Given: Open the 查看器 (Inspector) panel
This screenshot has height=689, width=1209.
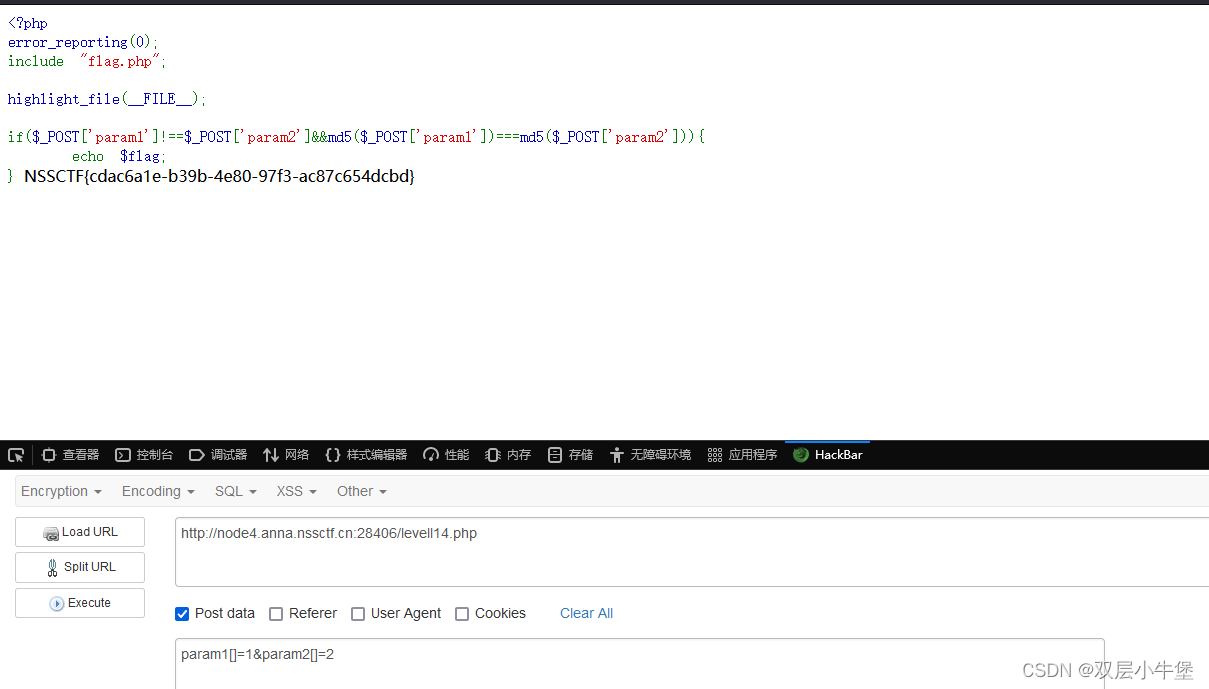Looking at the screenshot, I should (x=70, y=454).
